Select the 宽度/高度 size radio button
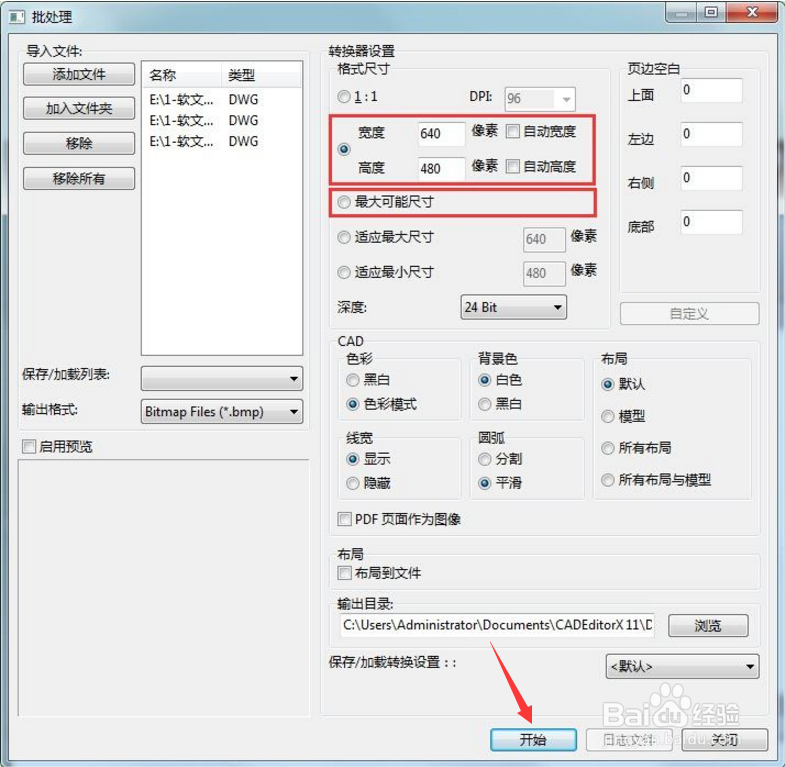Screen dimensions: 785x767 (344, 149)
